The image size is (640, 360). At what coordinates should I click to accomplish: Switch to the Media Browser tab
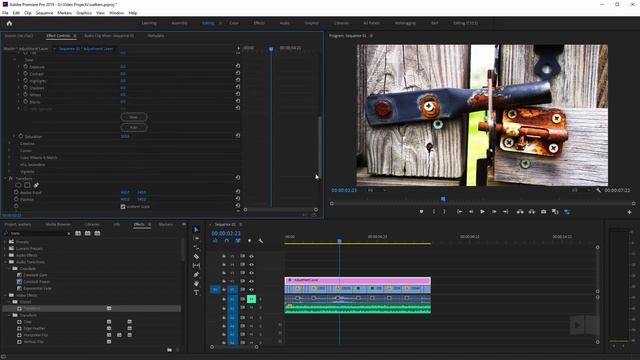(58, 224)
